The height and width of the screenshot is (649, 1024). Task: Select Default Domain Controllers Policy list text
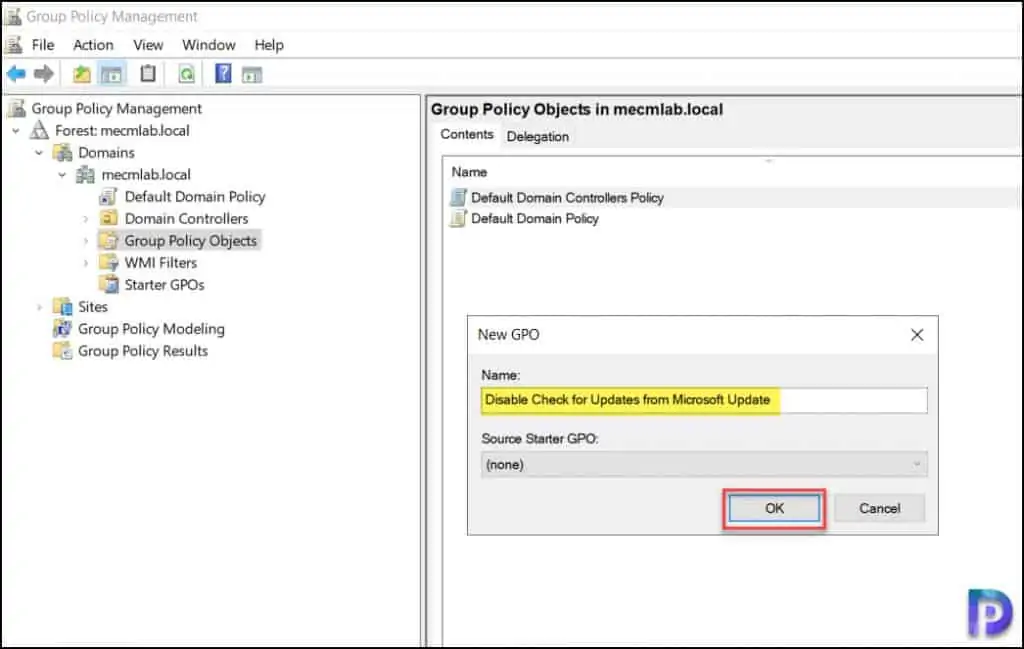click(x=568, y=197)
